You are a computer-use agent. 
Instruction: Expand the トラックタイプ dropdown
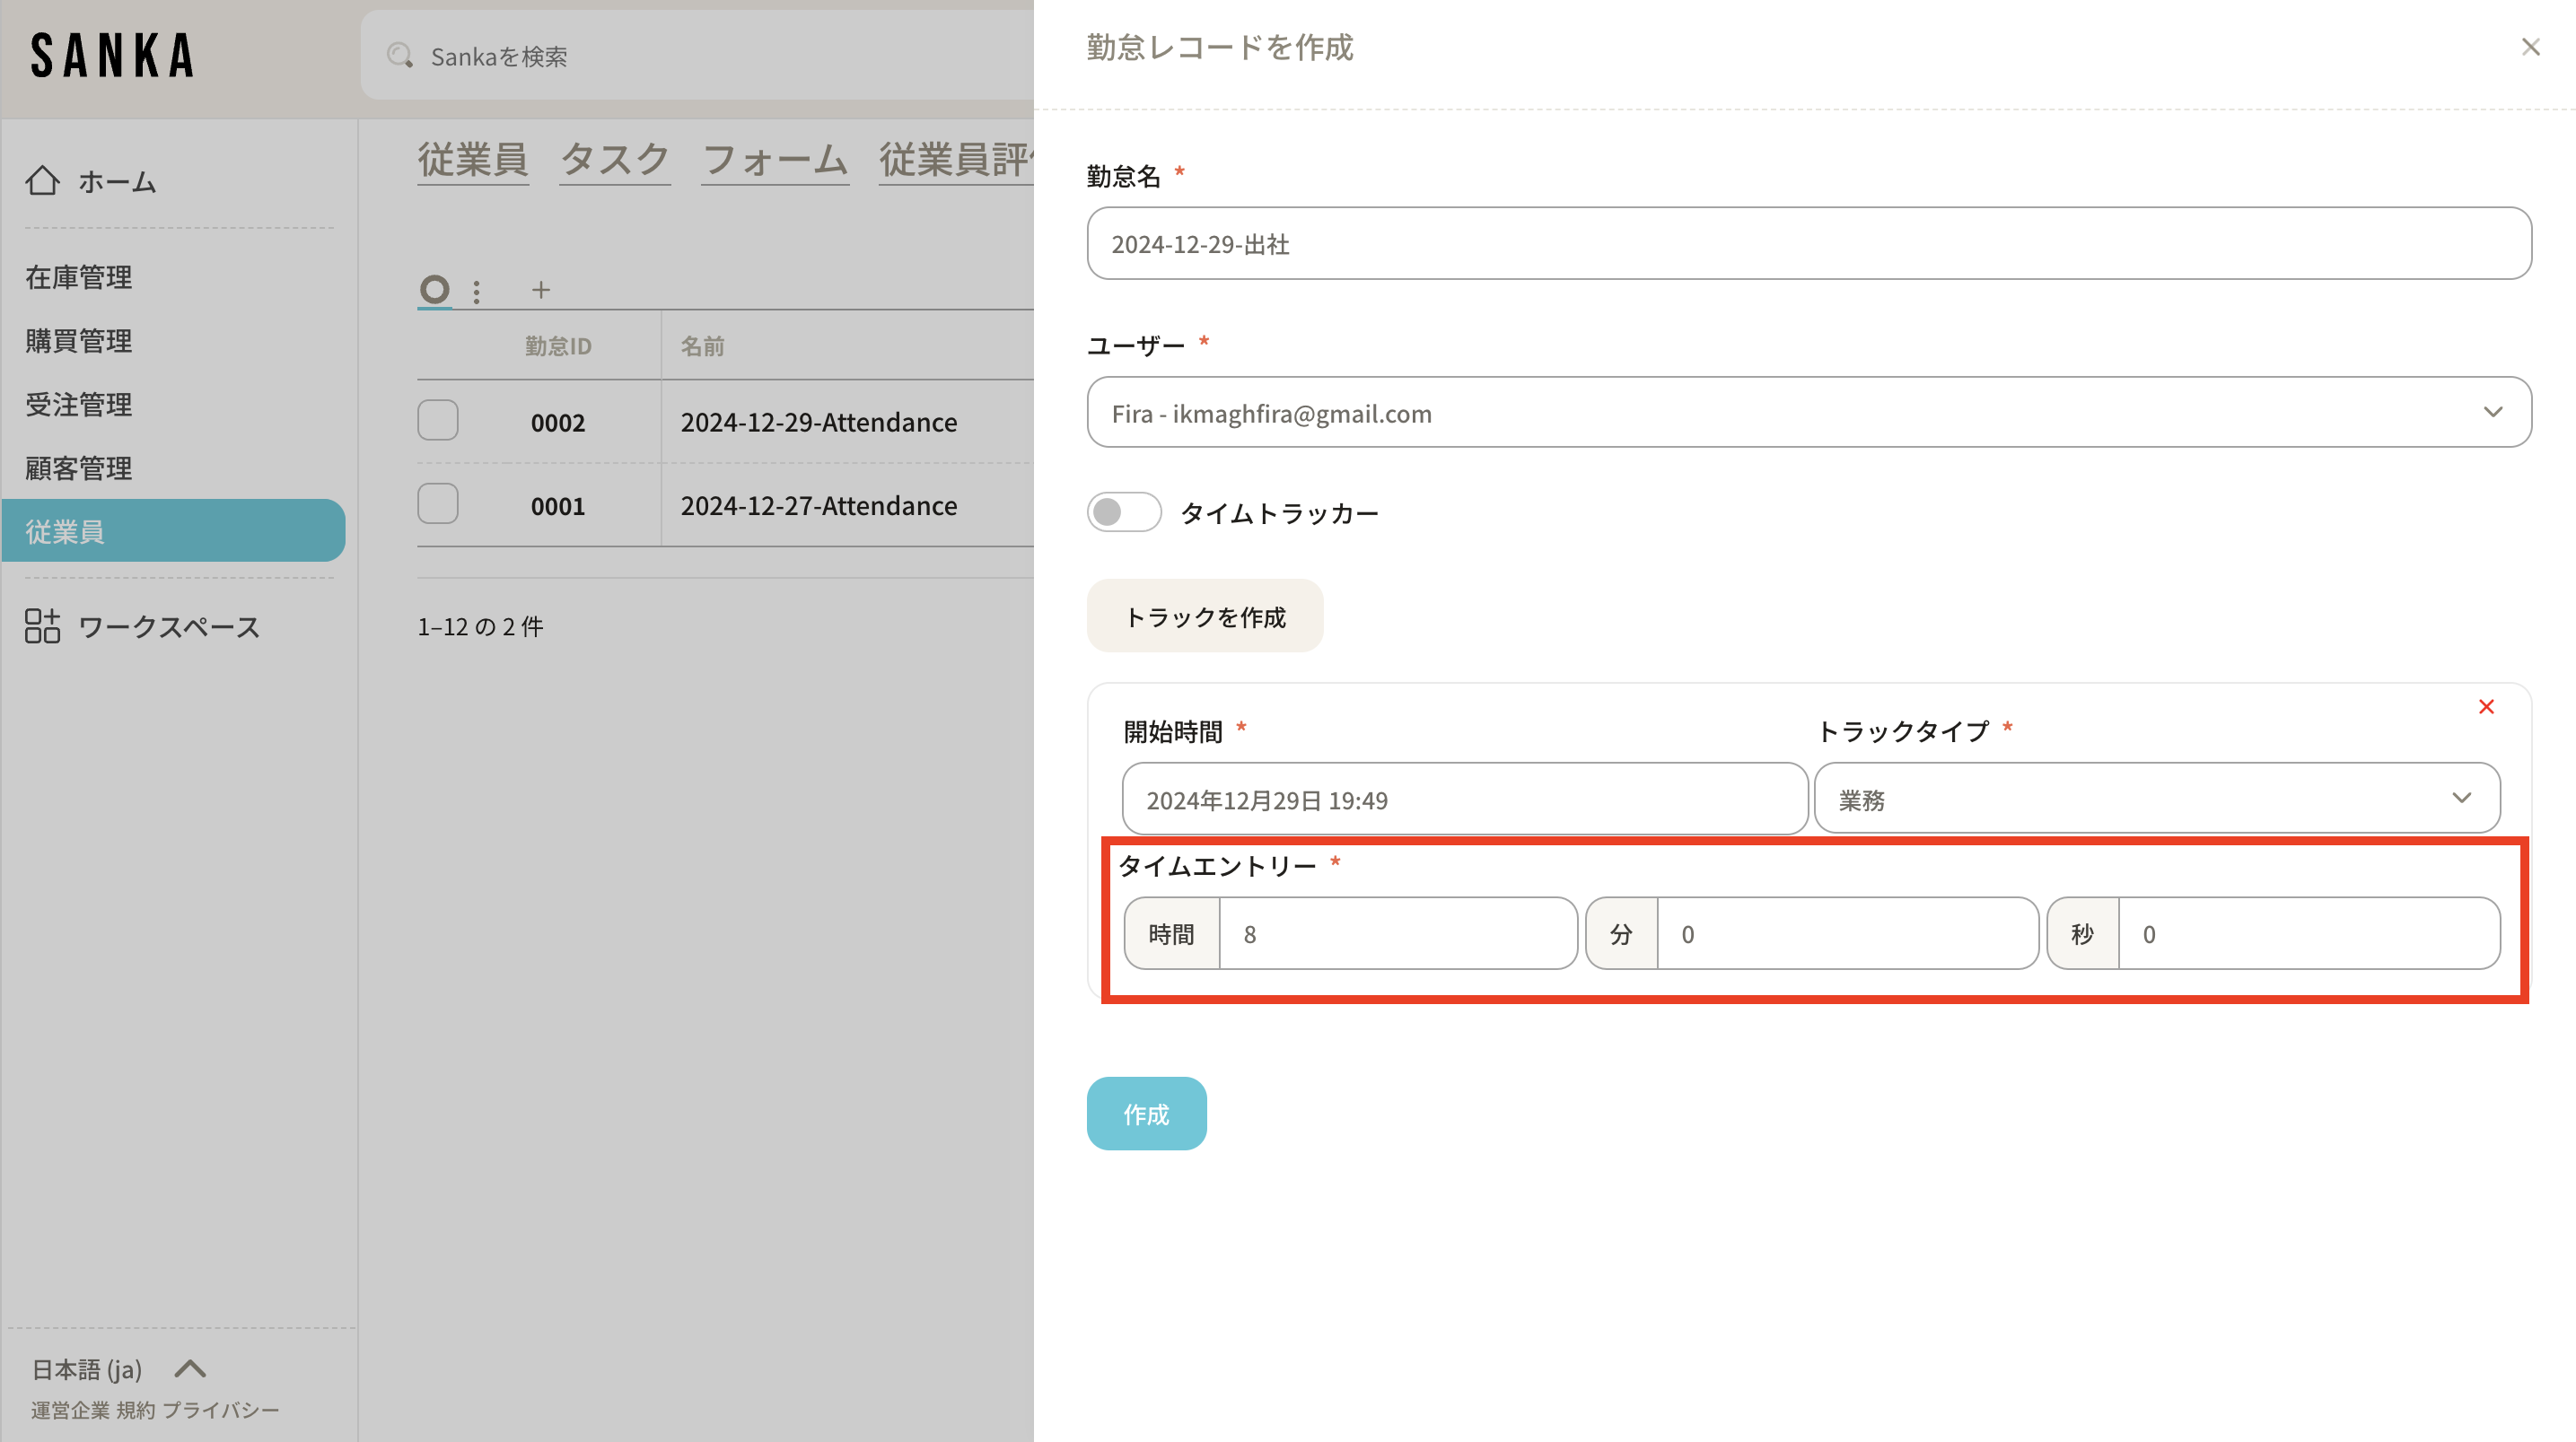[x=2156, y=798]
